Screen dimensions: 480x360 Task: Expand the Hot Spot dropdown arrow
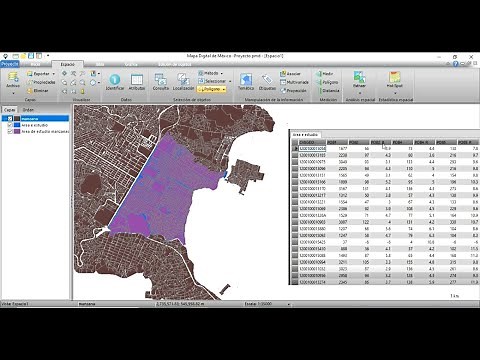(395, 93)
